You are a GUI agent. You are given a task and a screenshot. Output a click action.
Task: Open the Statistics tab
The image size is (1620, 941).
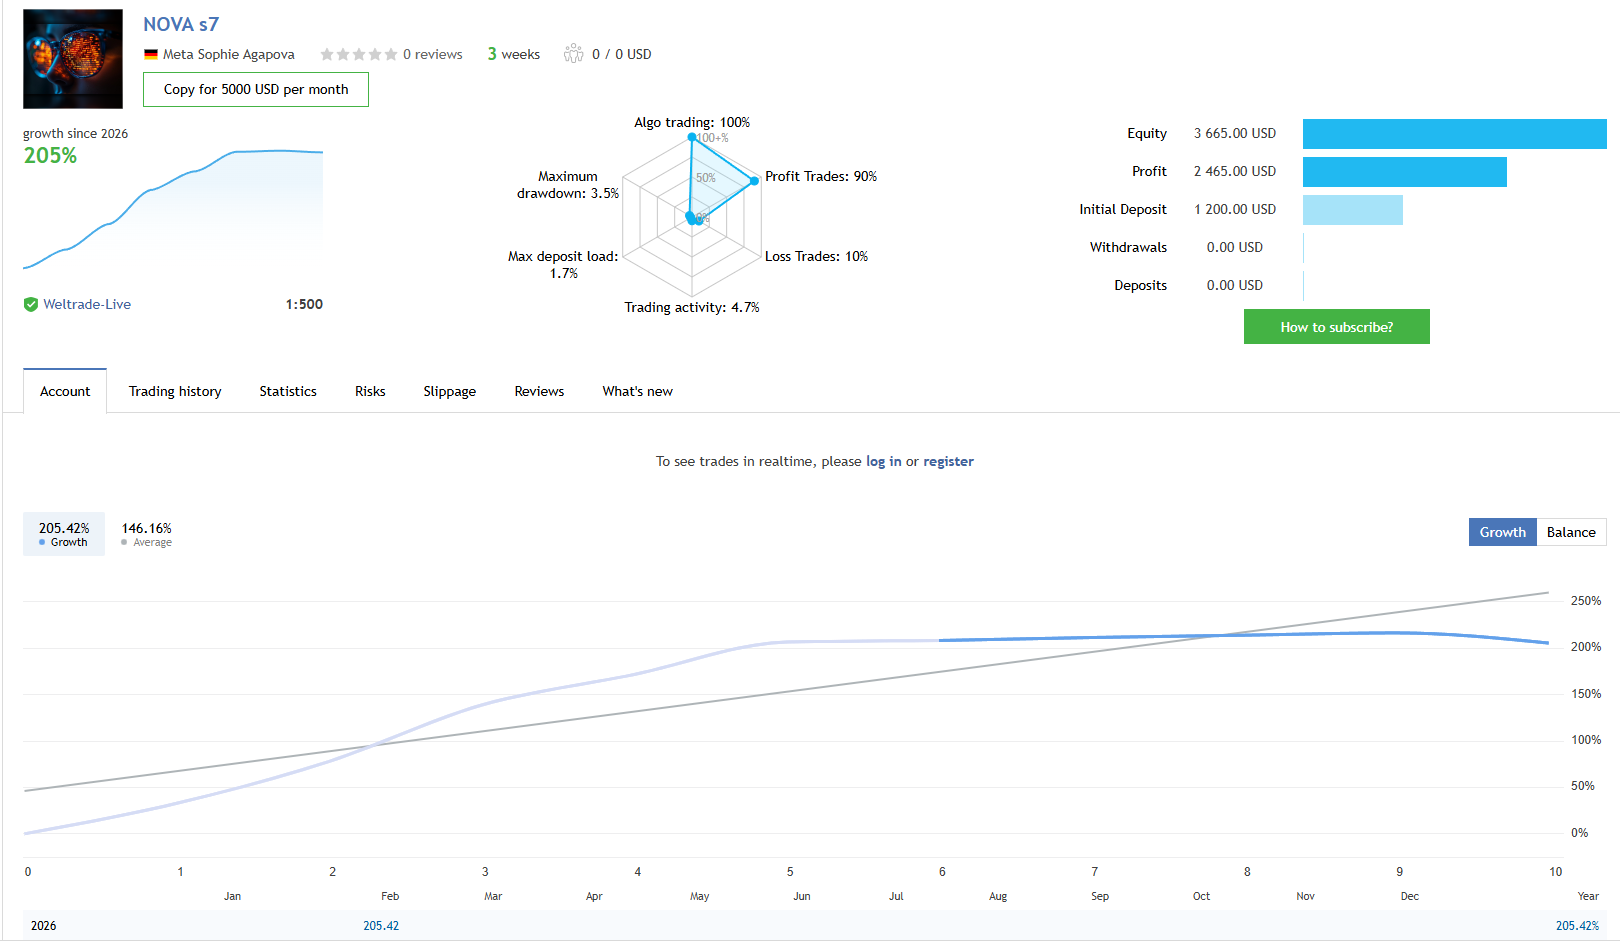click(x=287, y=391)
